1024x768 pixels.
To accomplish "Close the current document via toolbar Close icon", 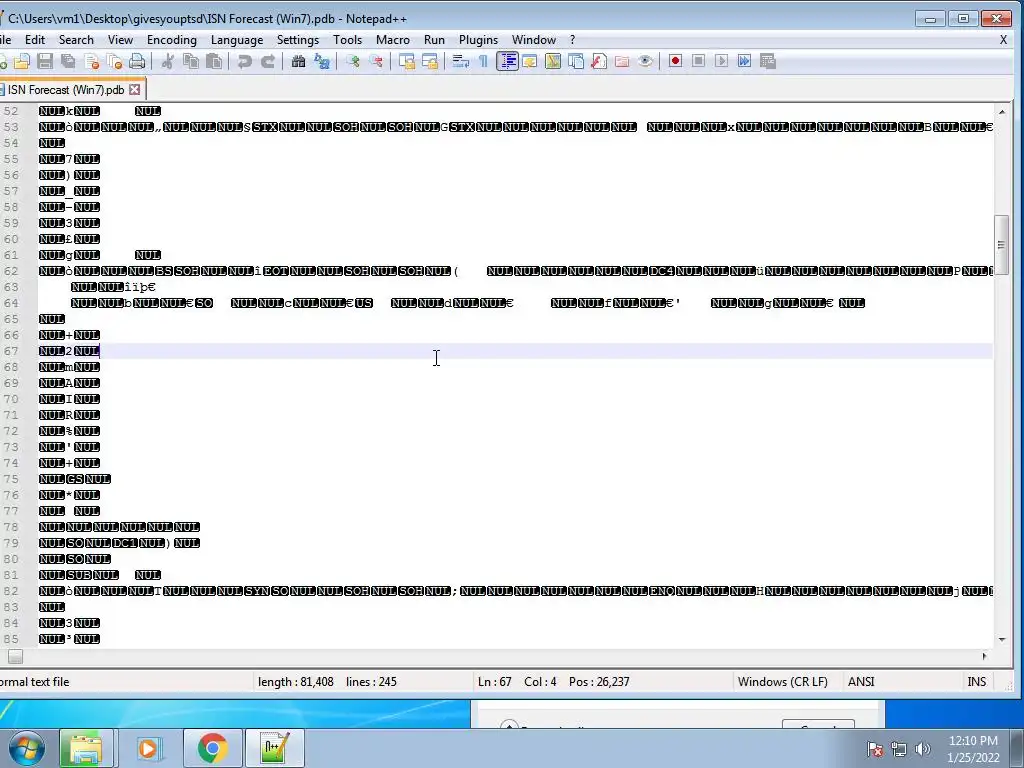I will [91, 61].
